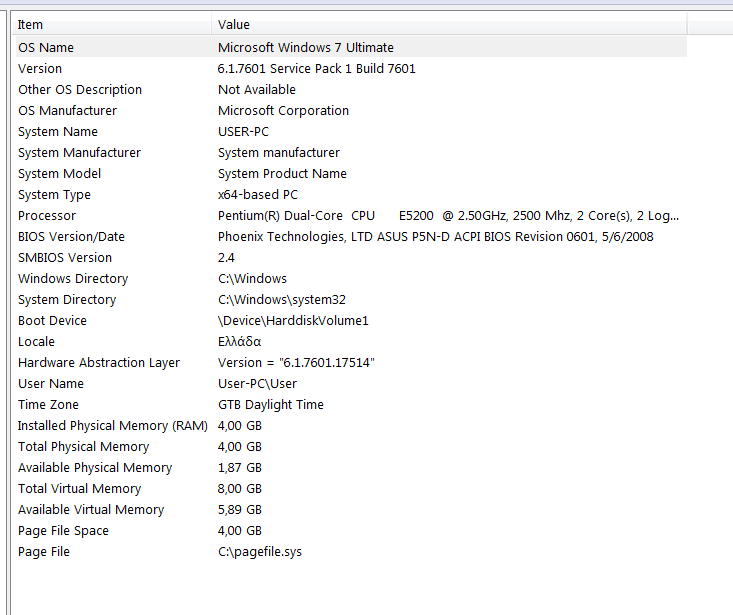This screenshot has width=733, height=615.
Task: Select the Boot Device row label
Action: coord(52,321)
